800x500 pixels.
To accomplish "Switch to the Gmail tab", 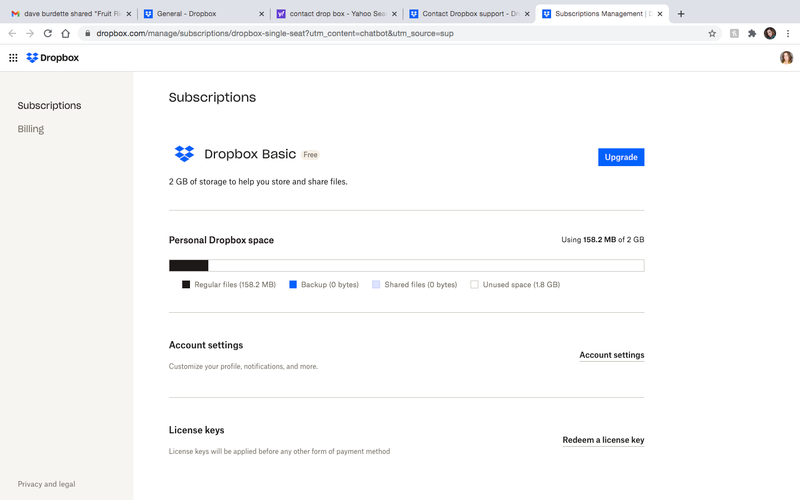I will point(65,14).
